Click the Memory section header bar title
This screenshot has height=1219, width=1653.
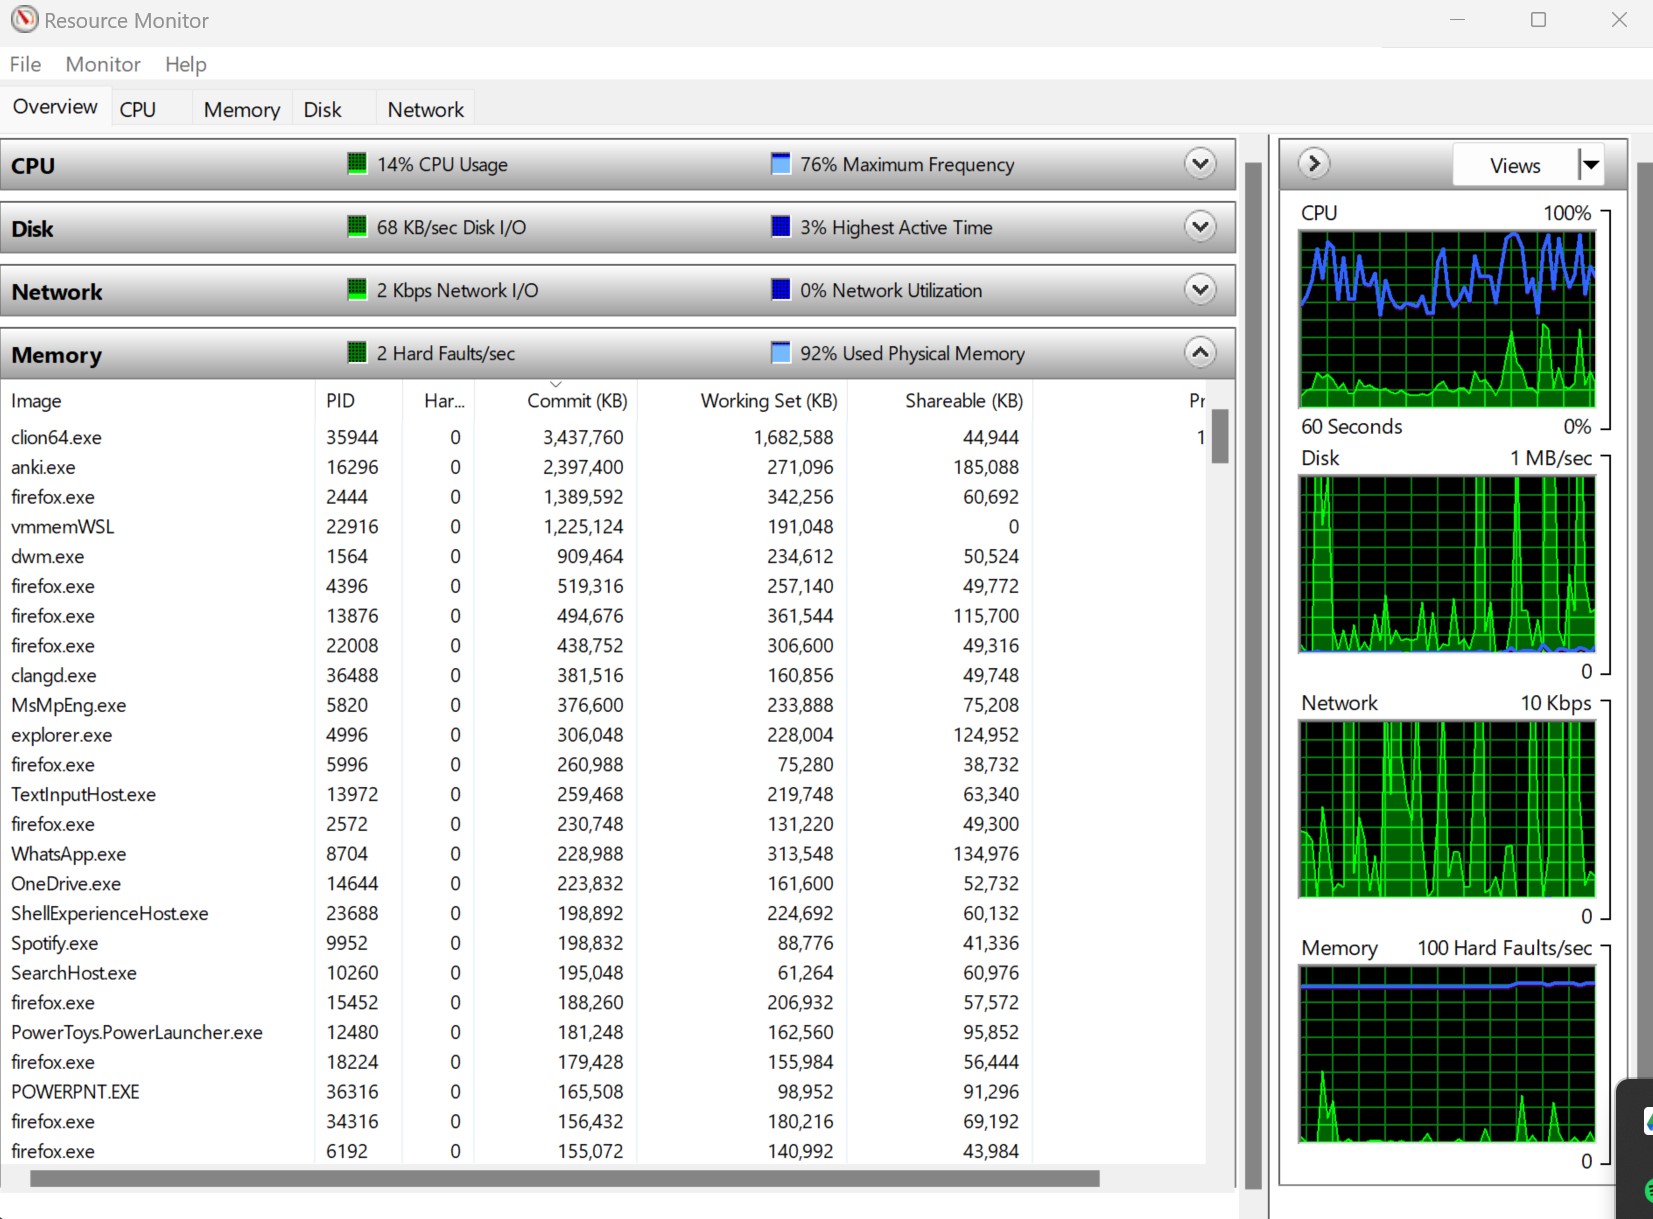57,355
